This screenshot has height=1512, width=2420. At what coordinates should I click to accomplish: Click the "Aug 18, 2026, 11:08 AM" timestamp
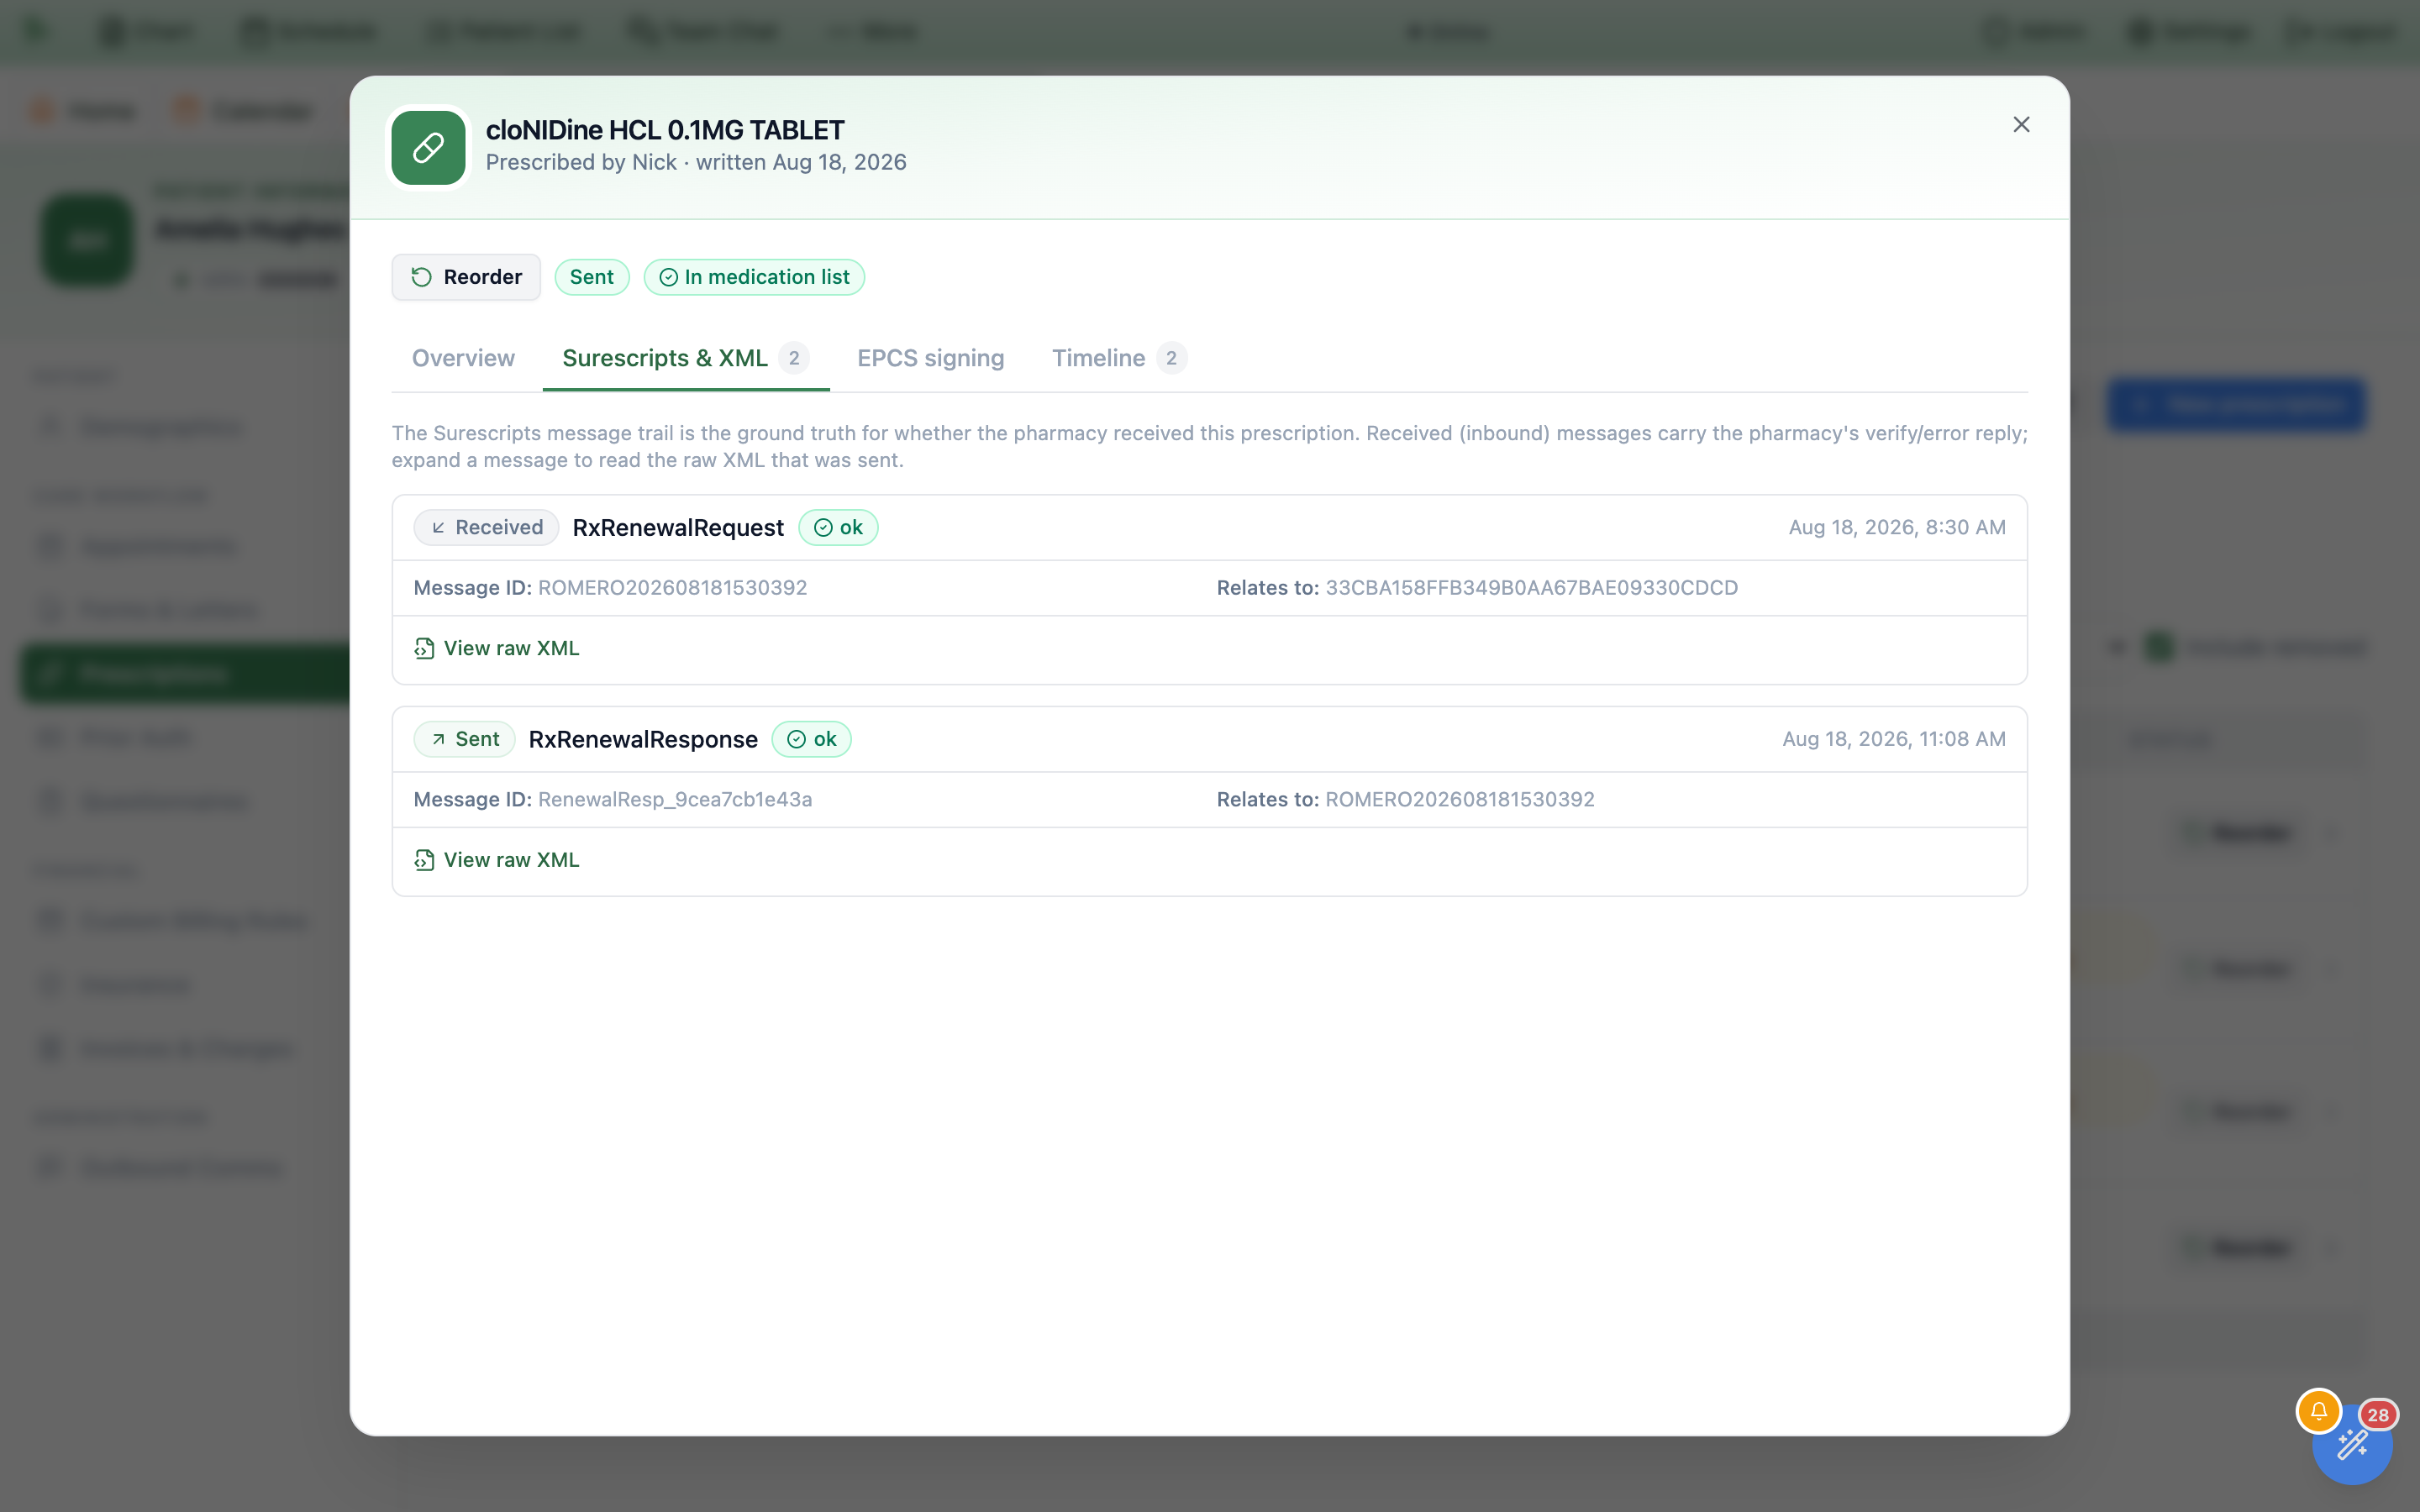click(1894, 739)
